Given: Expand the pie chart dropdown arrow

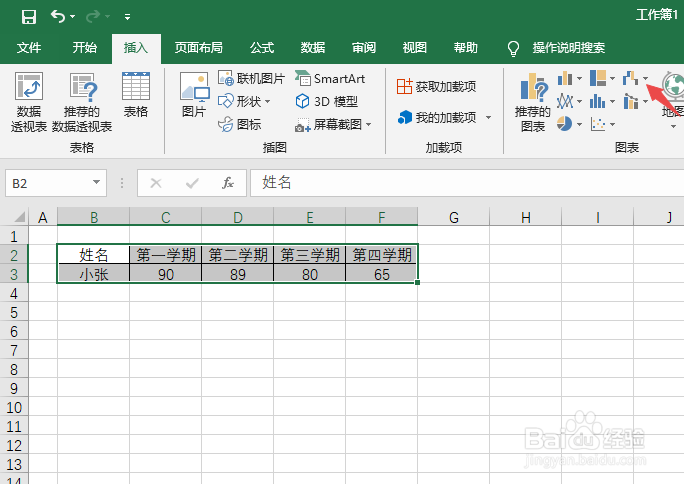Looking at the screenshot, I should coord(579,125).
